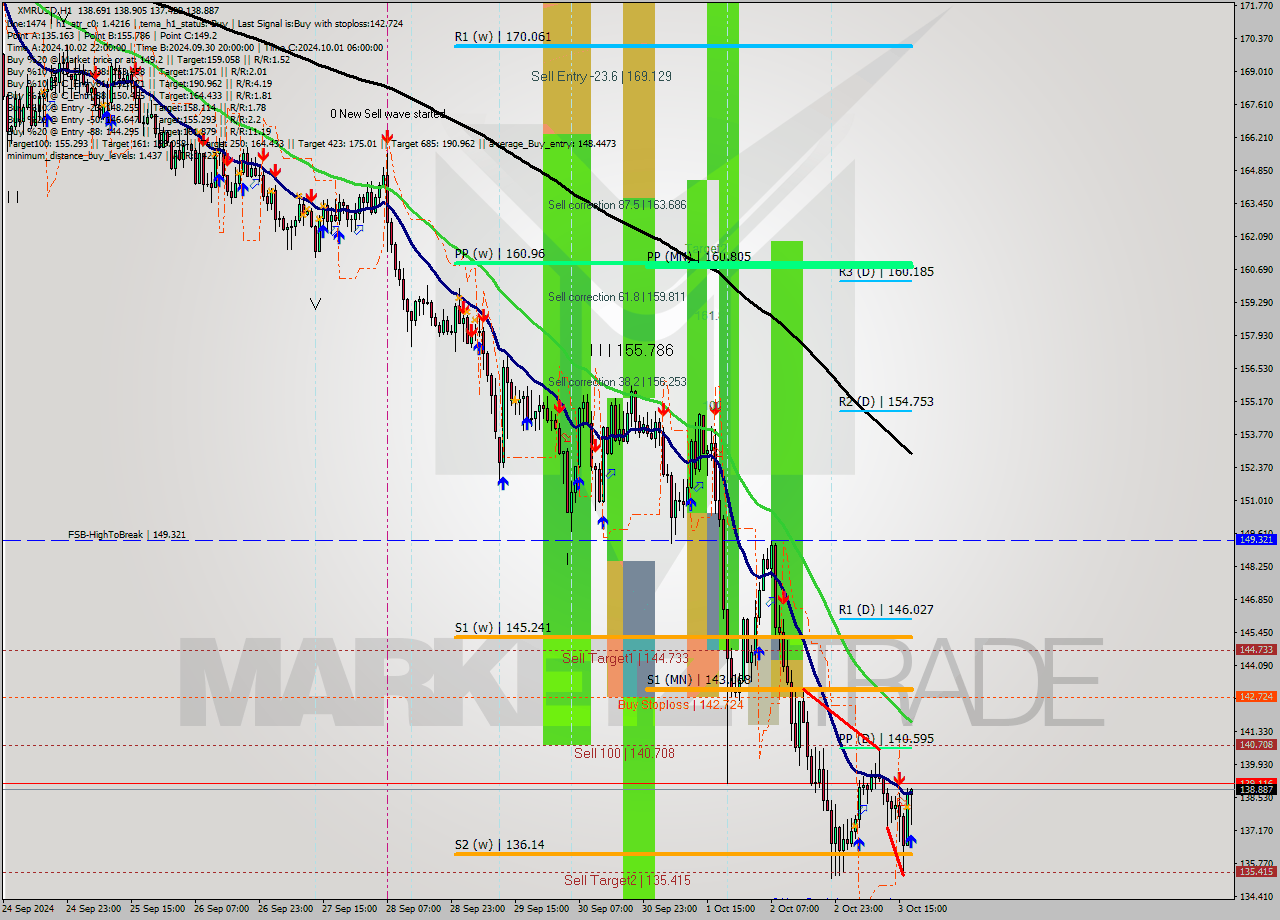Click the 'R3 (D) | 160.185' label

[886, 271]
